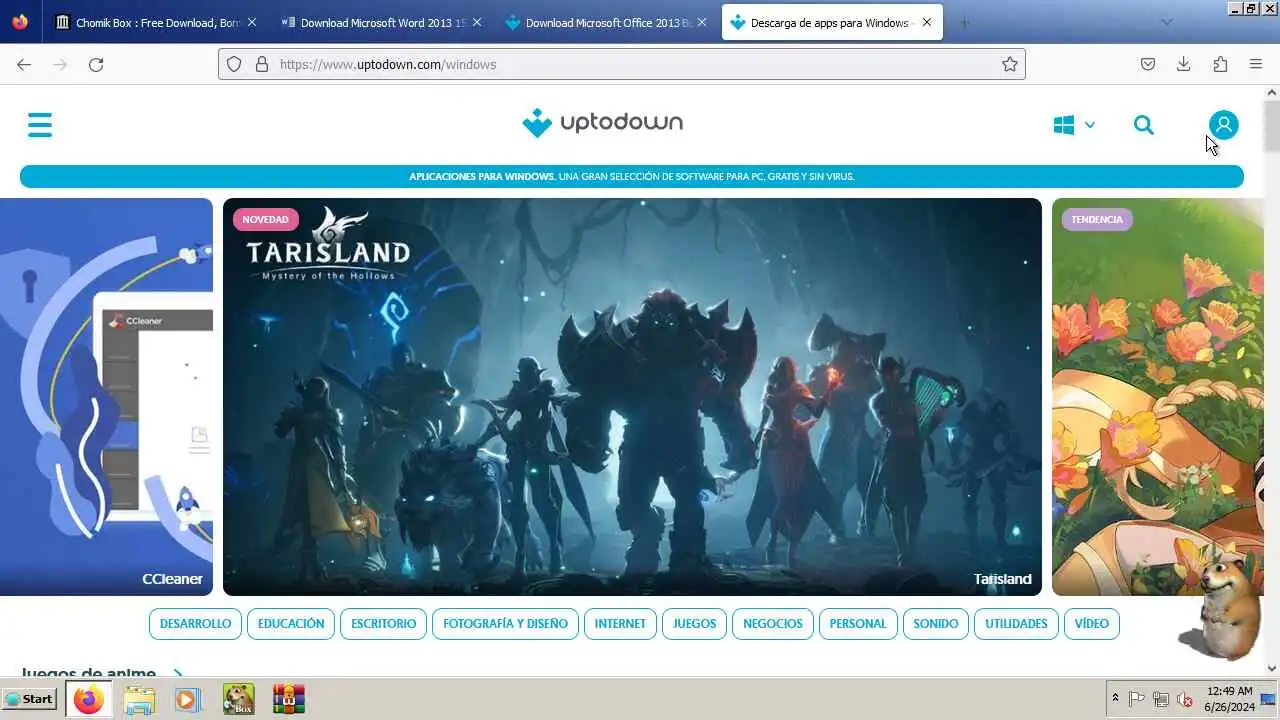The height and width of the screenshot is (720, 1280).
Task: Open the Uptodown hamburger menu
Action: pyautogui.click(x=40, y=125)
